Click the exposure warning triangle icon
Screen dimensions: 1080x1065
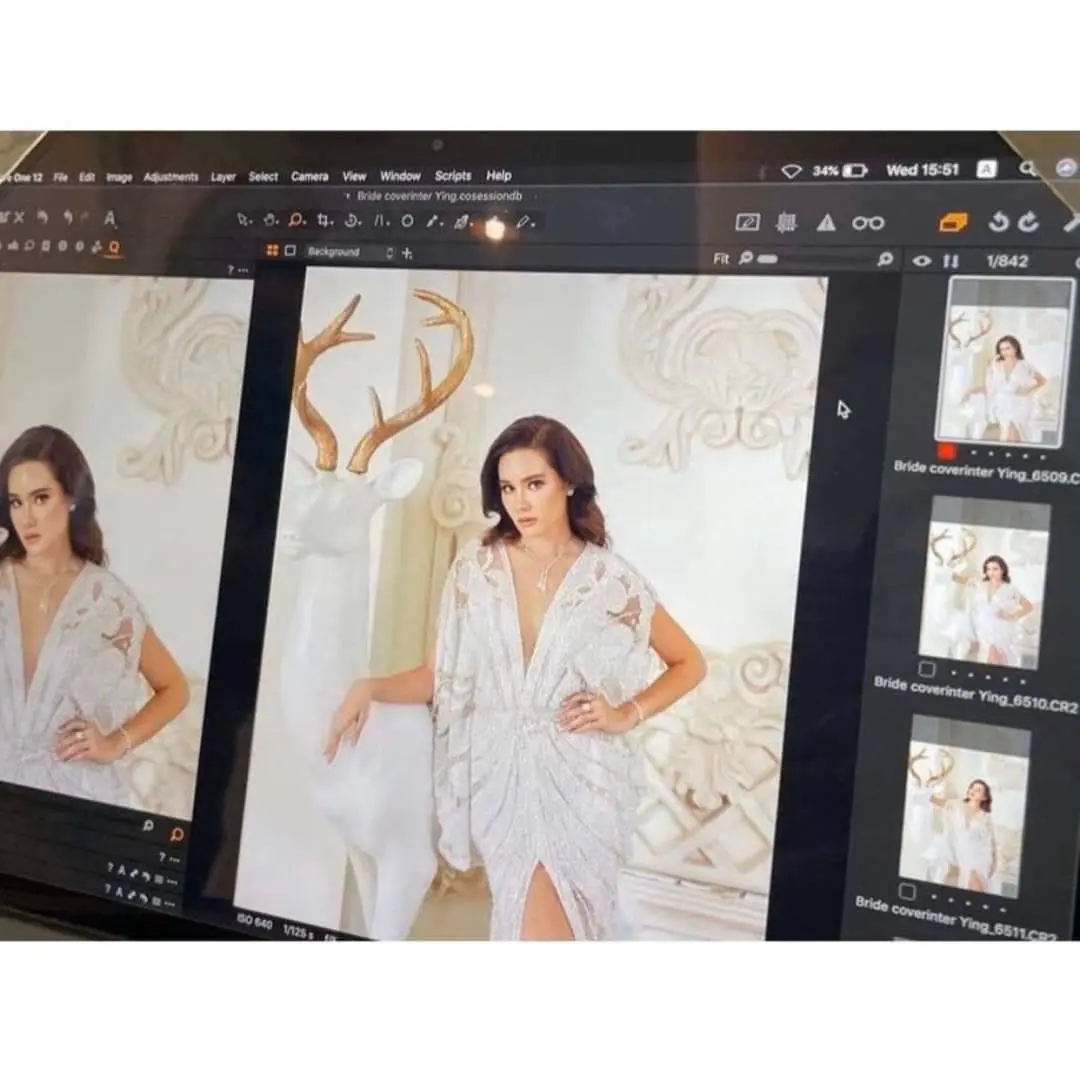826,222
